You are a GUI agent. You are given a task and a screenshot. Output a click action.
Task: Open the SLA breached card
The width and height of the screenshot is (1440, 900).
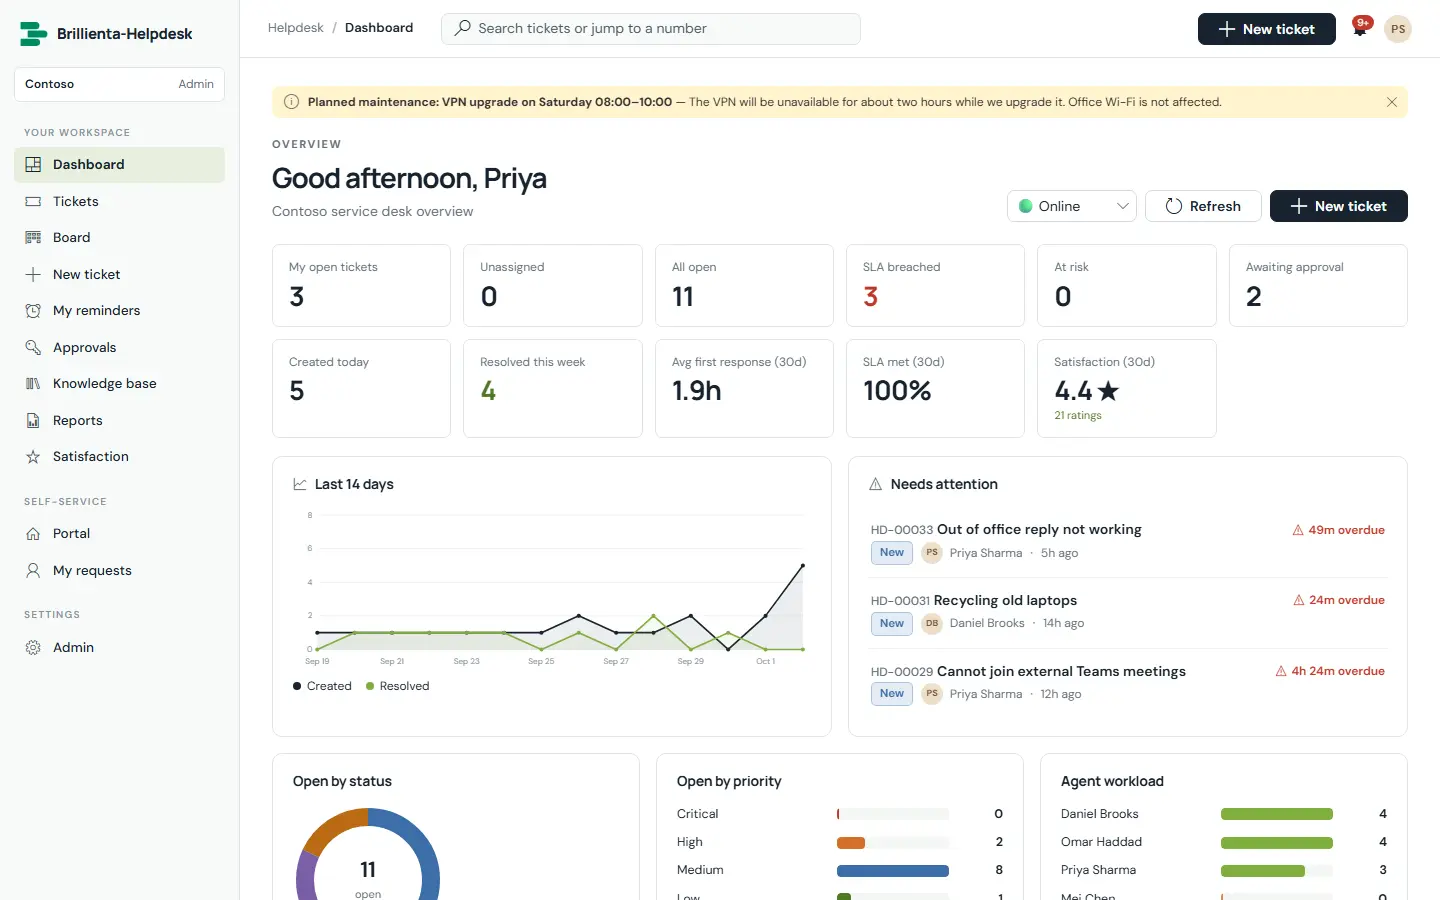pyautogui.click(x=935, y=285)
